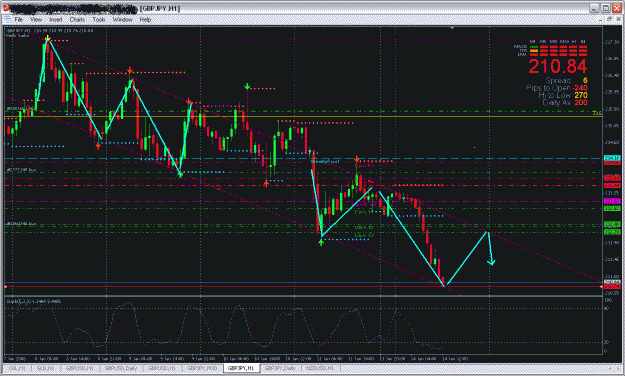625x376 pixels.
Task: Click the green down arrow above the dotted line
Action: (x=247, y=86)
